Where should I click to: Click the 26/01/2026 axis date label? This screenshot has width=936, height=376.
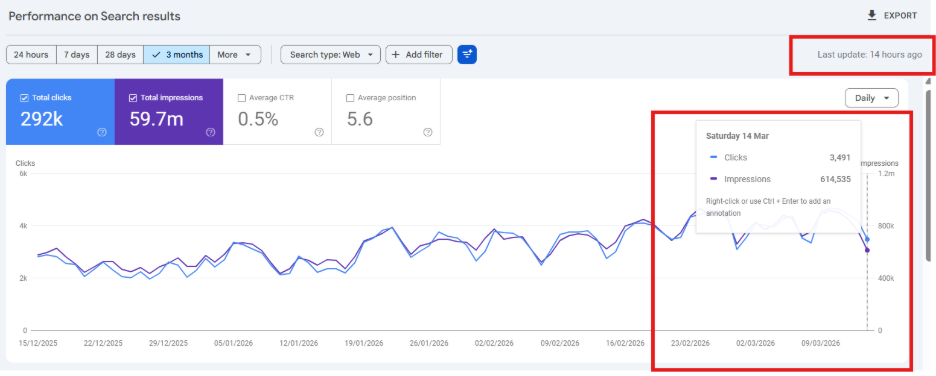point(429,343)
